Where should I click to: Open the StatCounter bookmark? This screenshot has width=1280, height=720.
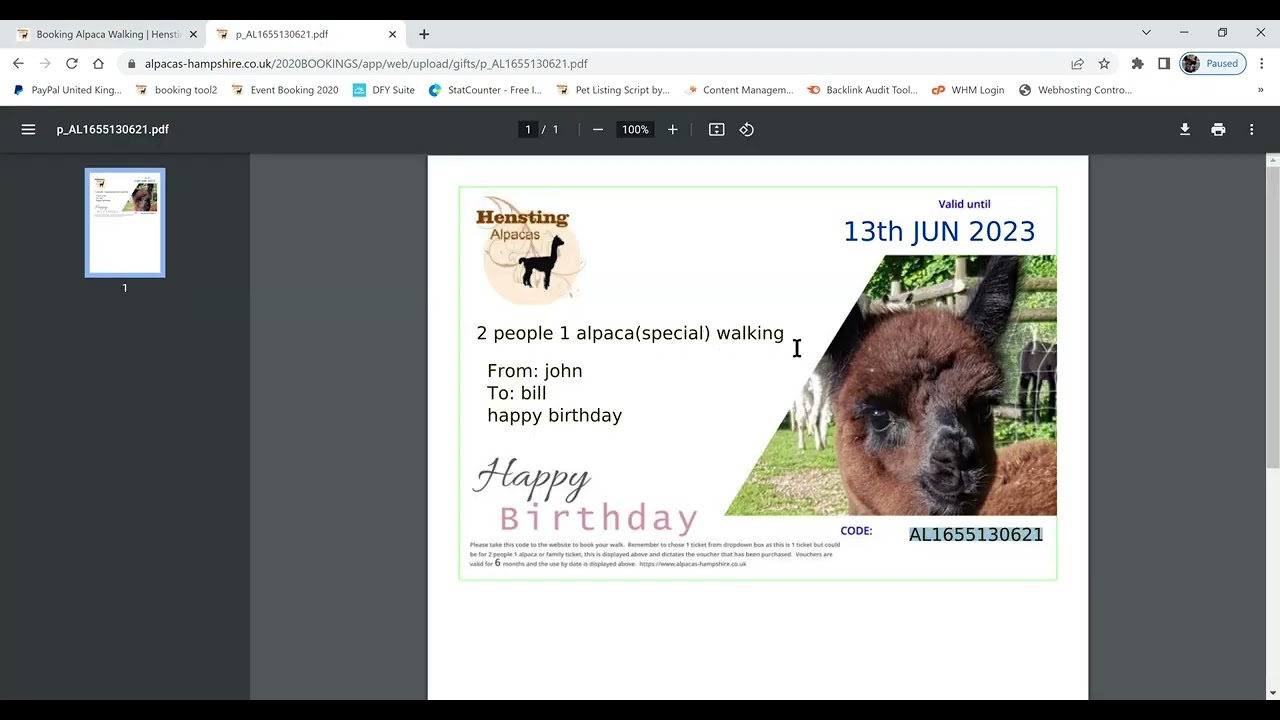[485, 90]
